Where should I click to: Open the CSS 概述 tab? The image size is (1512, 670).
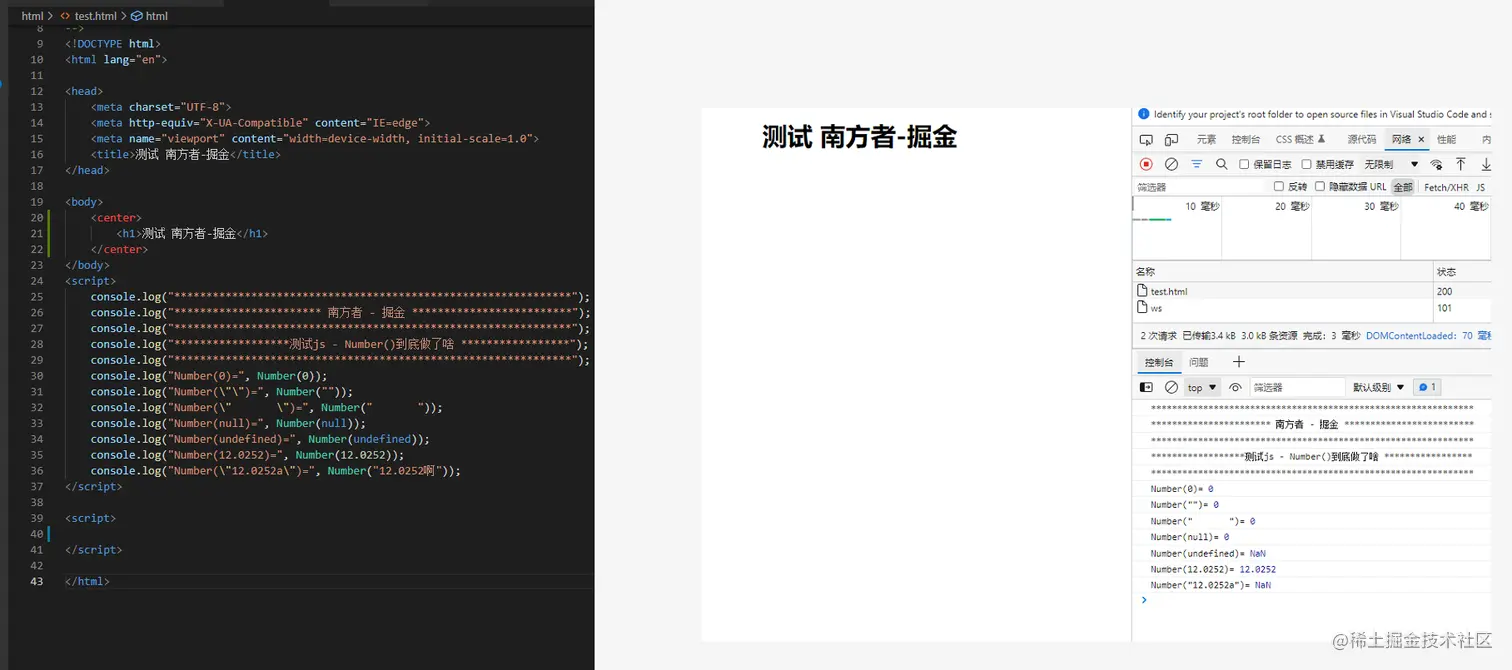pyautogui.click(x=1300, y=140)
